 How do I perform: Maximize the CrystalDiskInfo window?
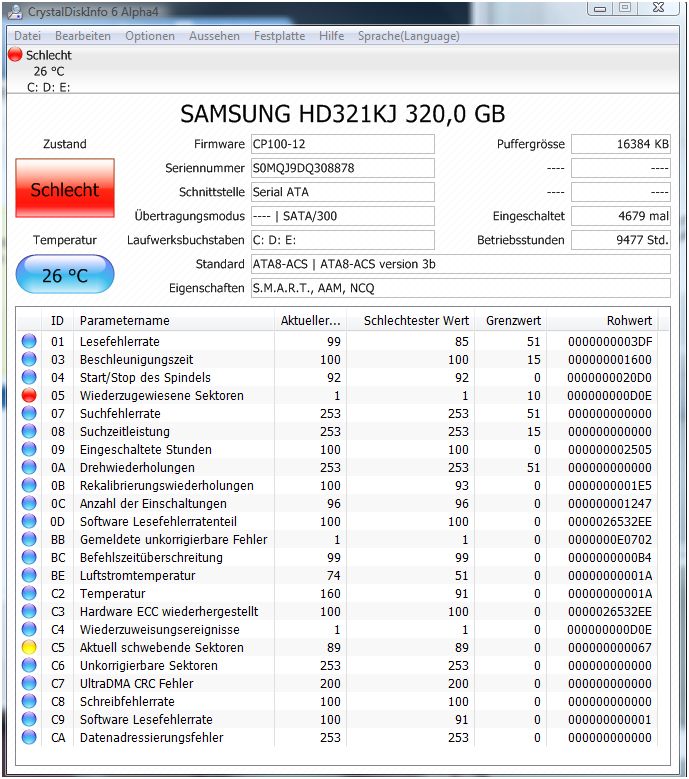625,7
